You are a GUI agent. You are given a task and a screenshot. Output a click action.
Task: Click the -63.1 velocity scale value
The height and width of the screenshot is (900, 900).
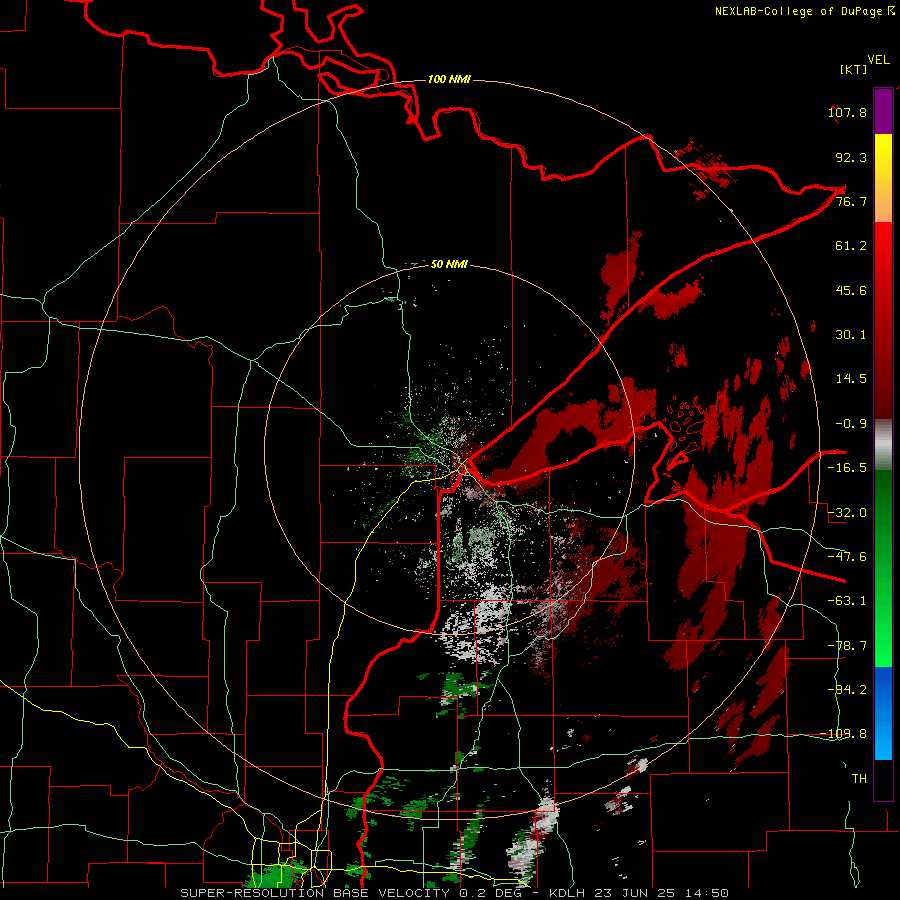(847, 600)
